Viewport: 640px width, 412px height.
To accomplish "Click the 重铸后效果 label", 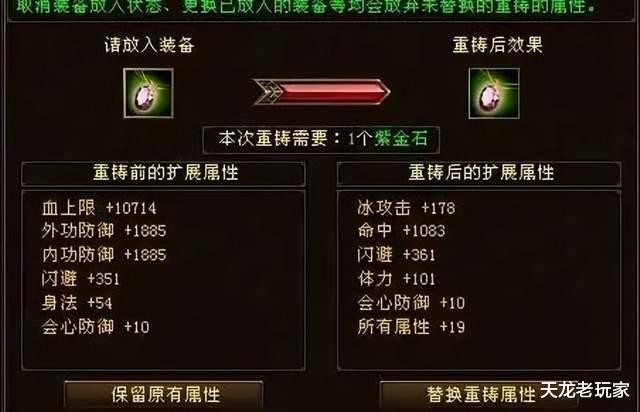I will pyautogui.click(x=497, y=45).
